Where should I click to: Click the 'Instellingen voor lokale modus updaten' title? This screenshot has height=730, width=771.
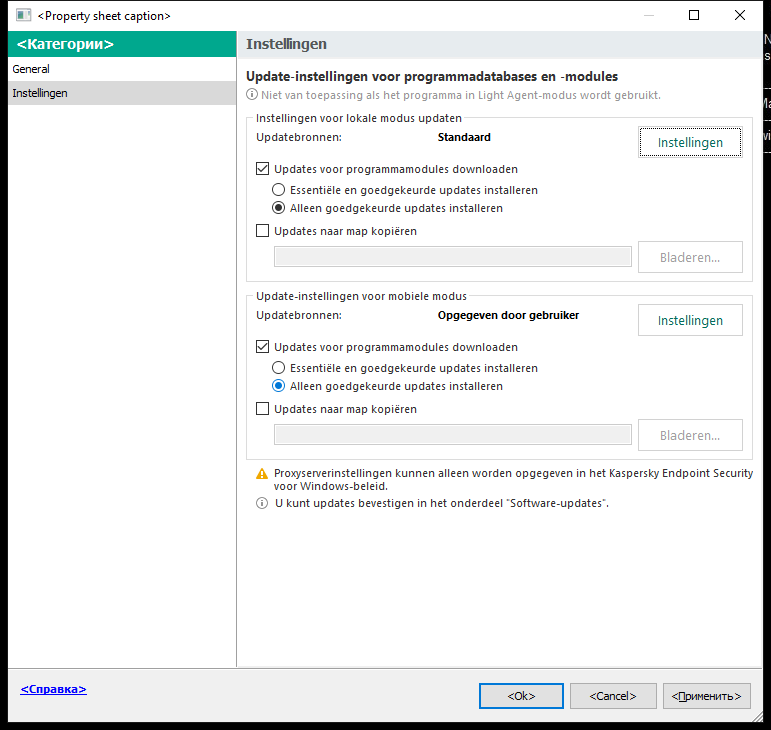359,118
